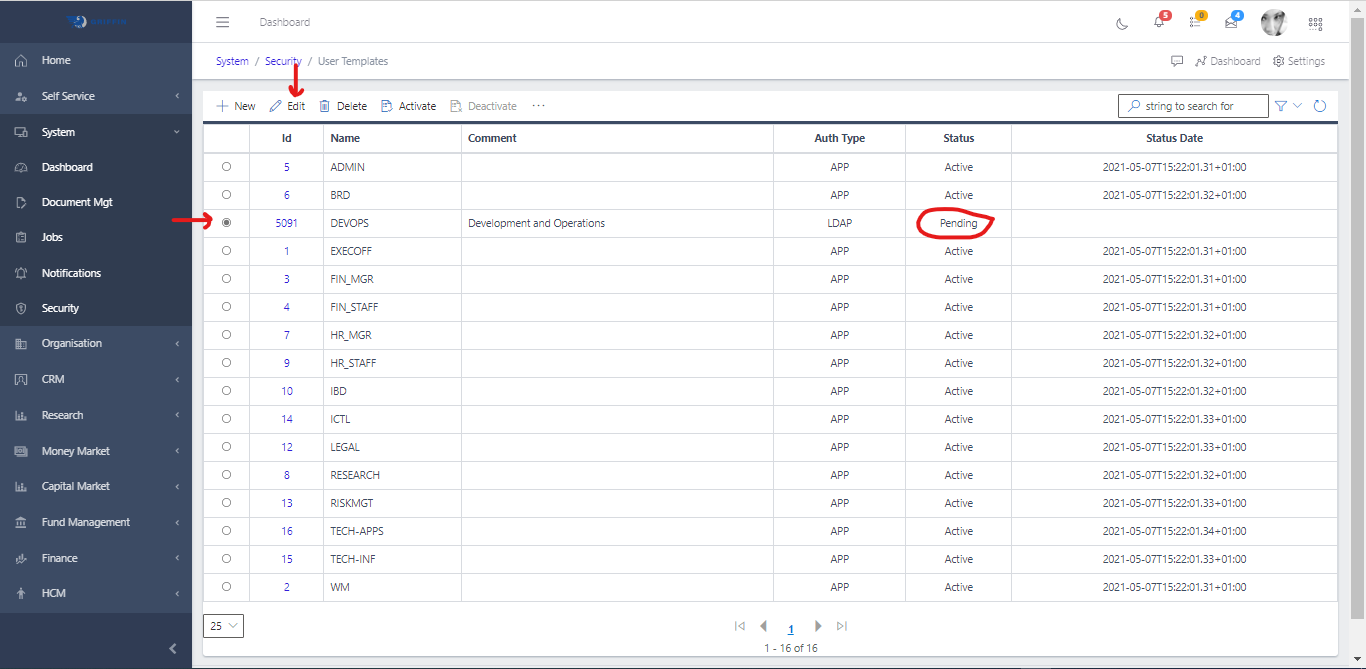Click the Id link 5091

(286, 223)
